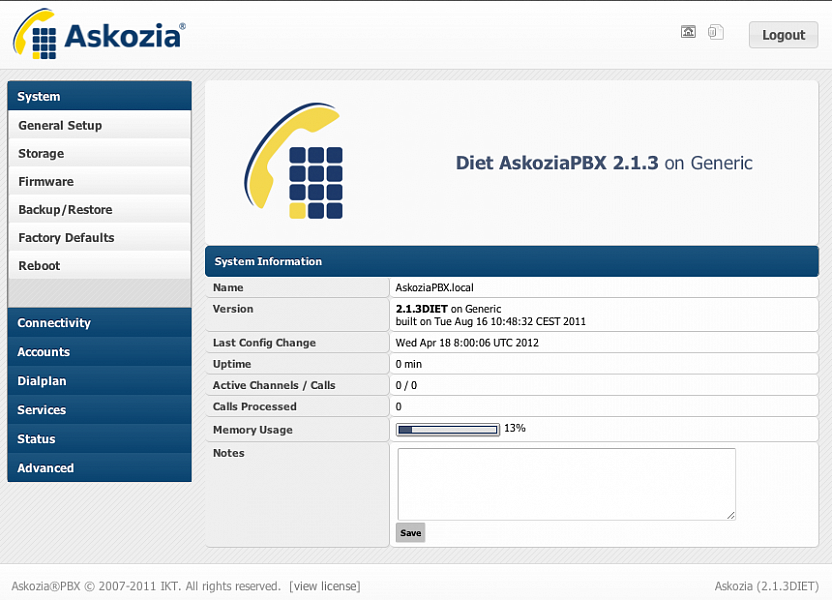Open the Firmware page
832x600 pixels.
100,181
